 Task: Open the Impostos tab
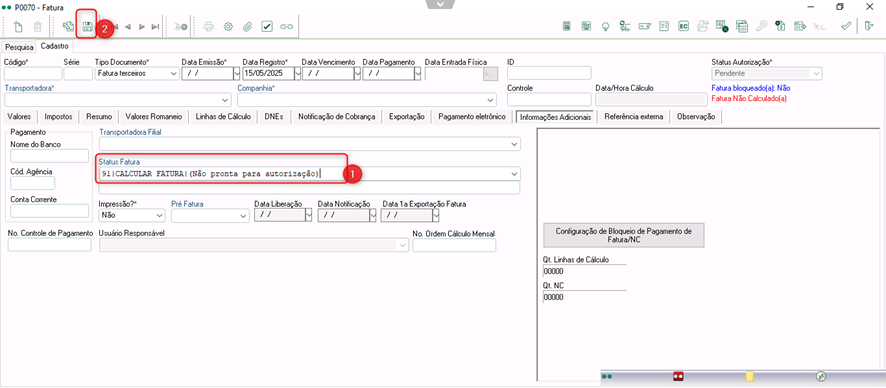tap(58, 117)
